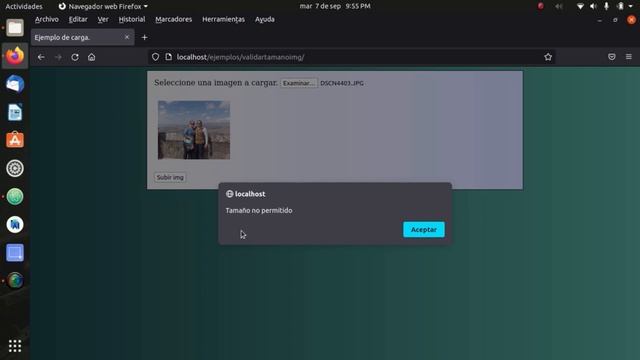The width and height of the screenshot is (640, 360).
Task: Click the shield tracking protection icon
Action: (x=156, y=57)
